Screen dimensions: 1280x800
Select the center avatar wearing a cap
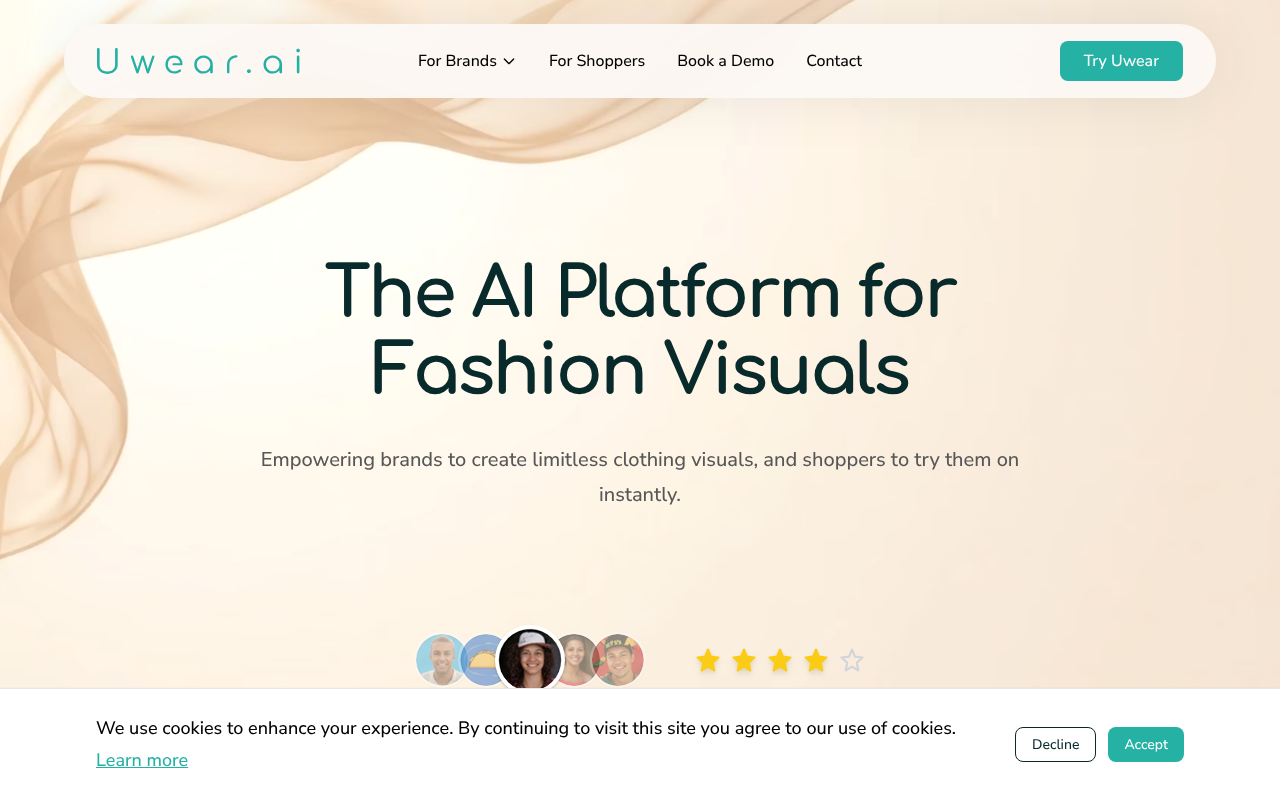tap(530, 660)
